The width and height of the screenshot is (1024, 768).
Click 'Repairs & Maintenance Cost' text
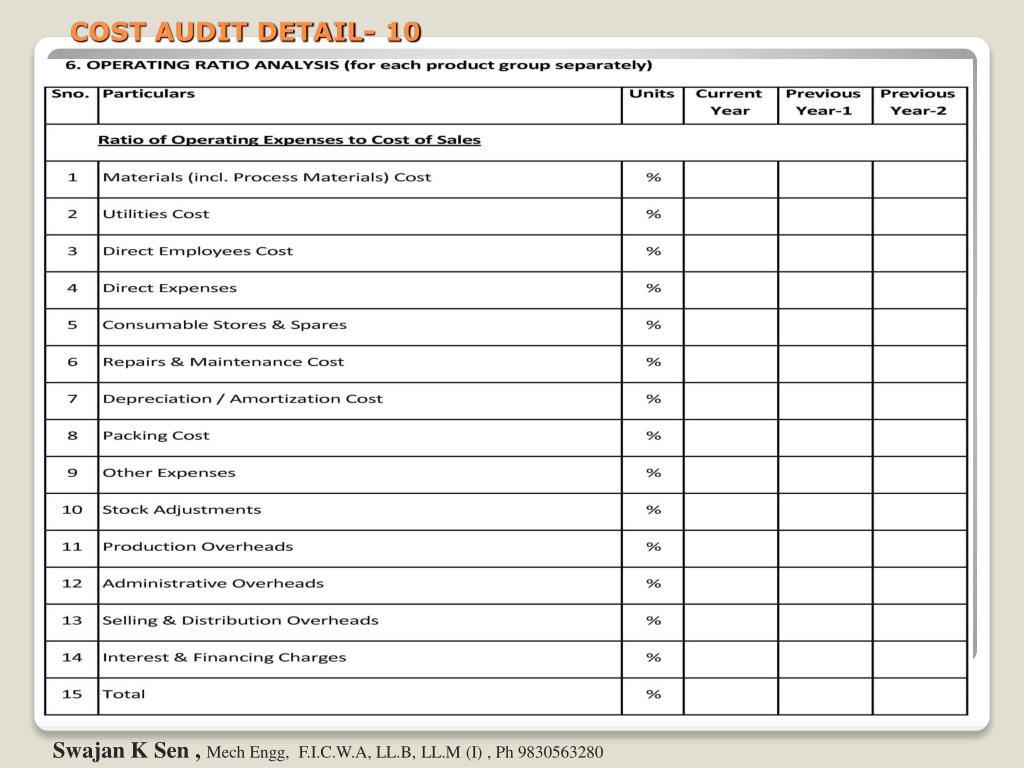pyautogui.click(x=223, y=362)
